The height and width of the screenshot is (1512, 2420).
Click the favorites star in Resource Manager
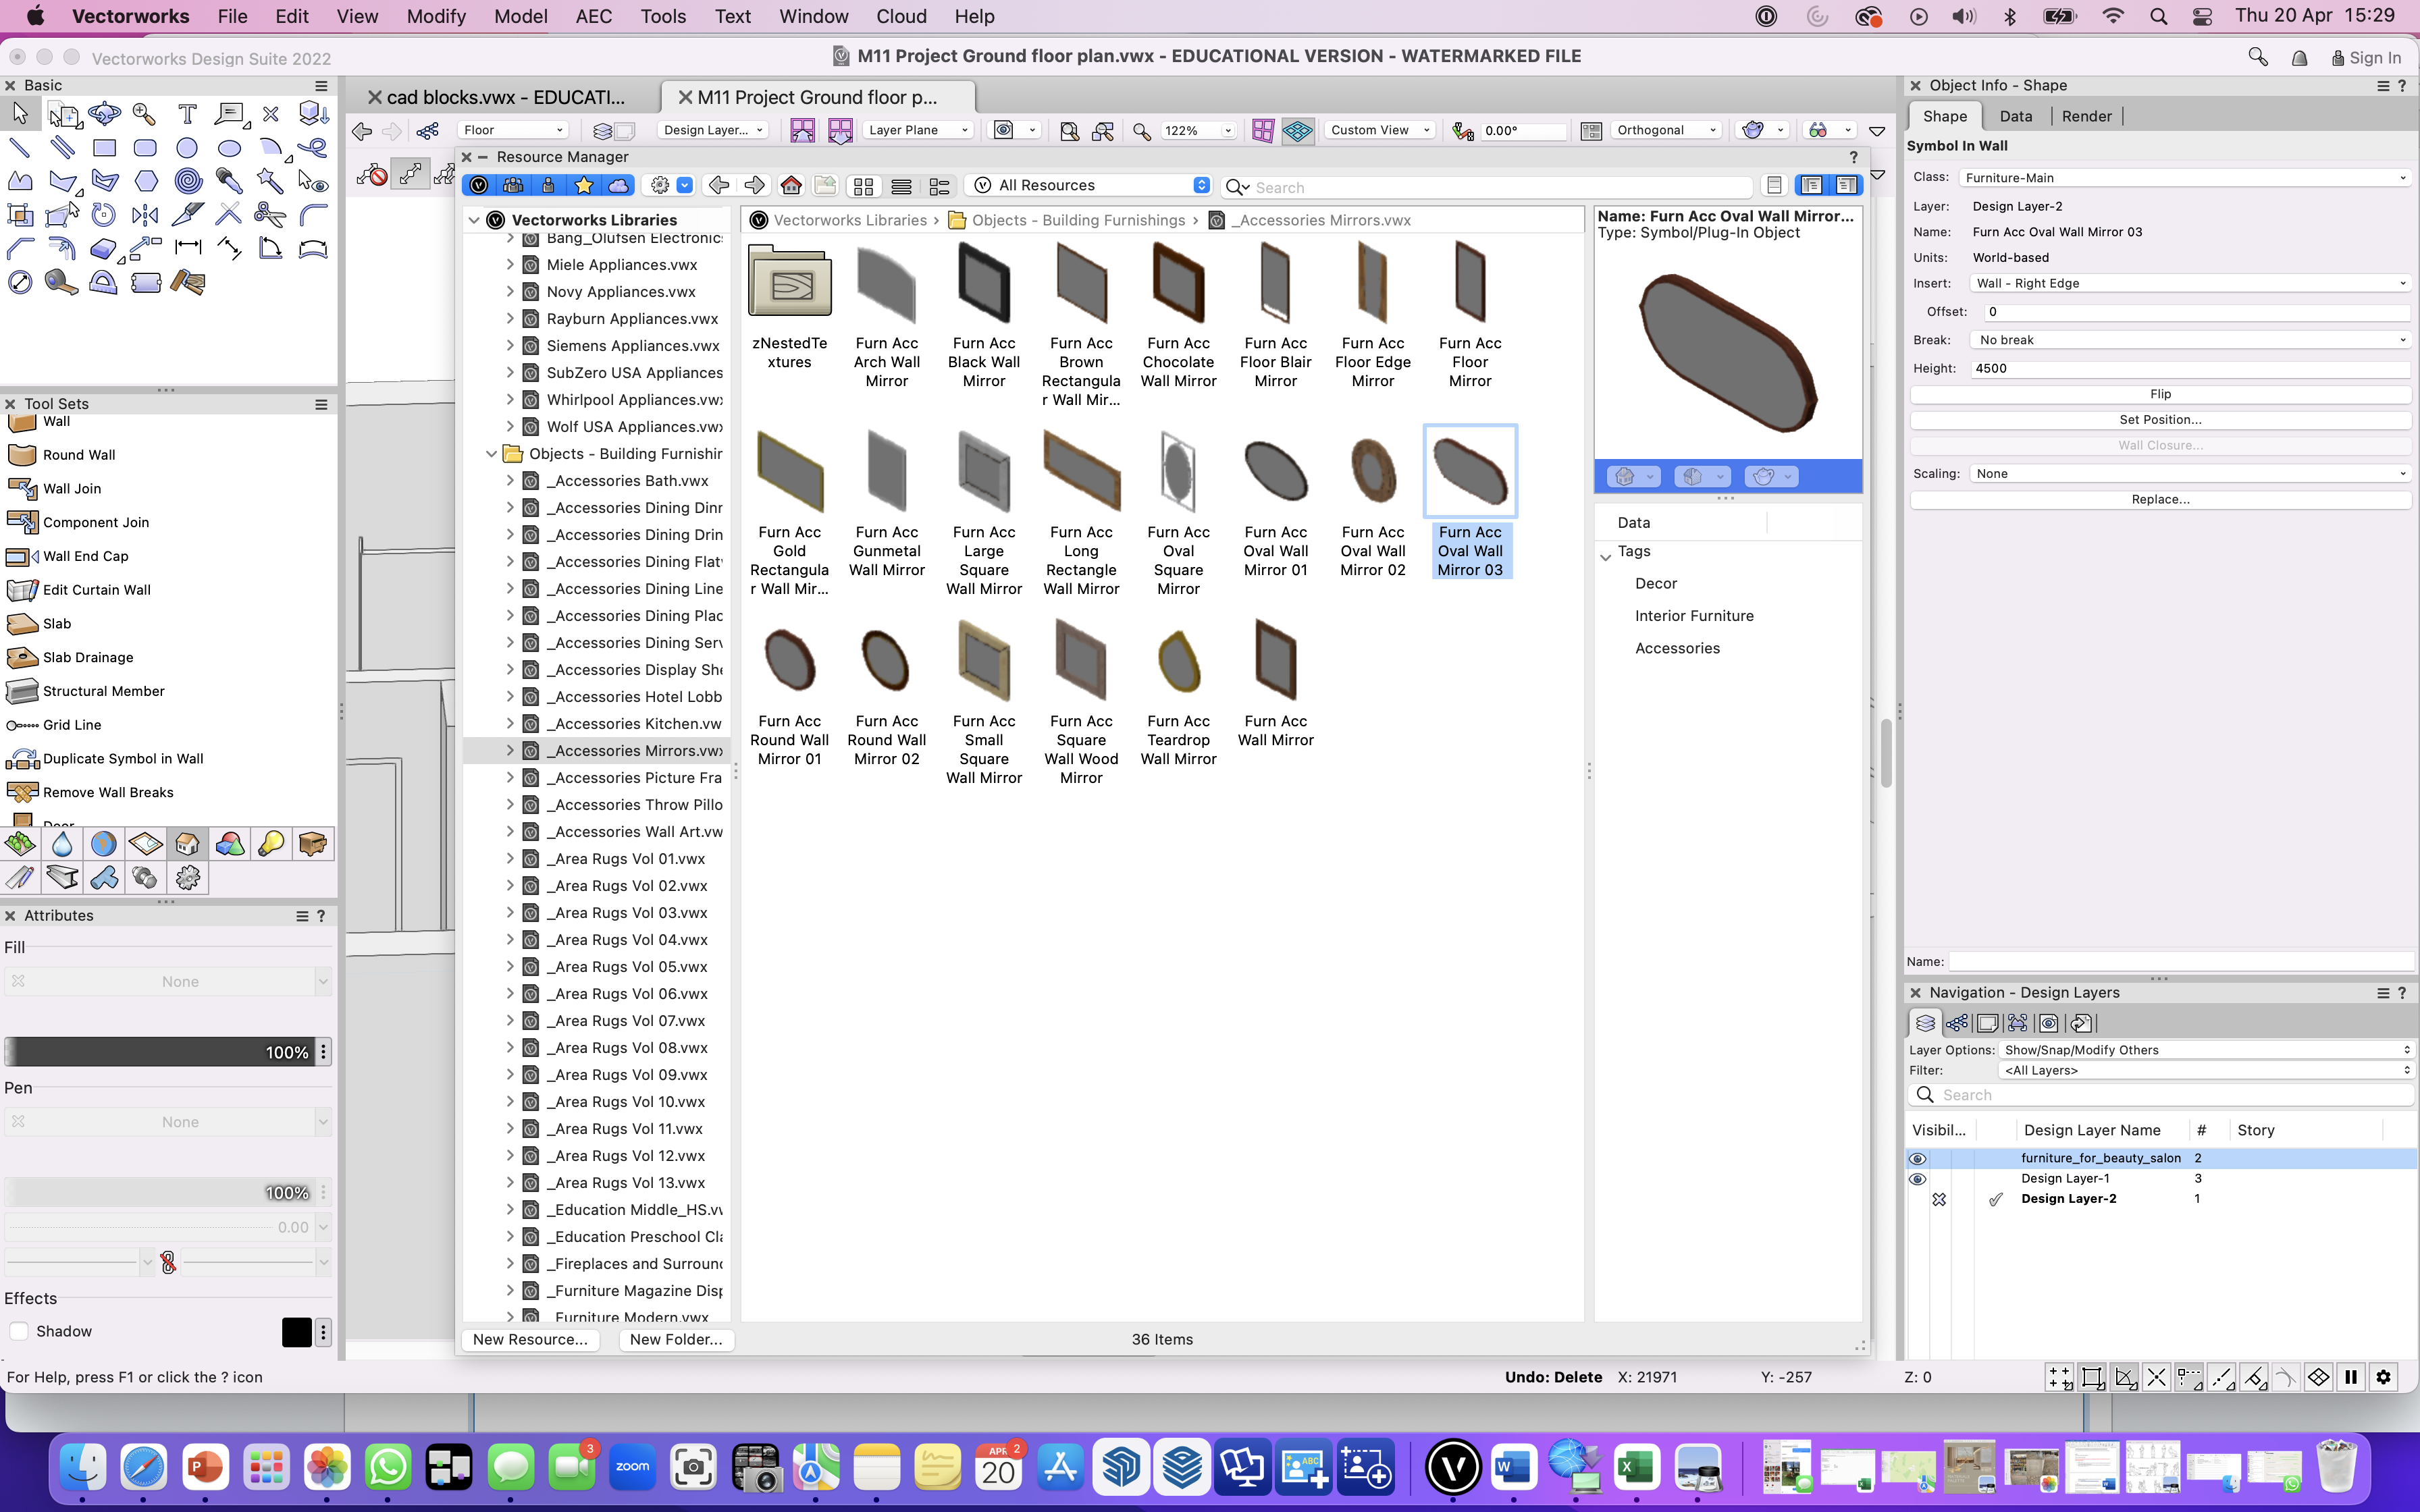coord(584,185)
